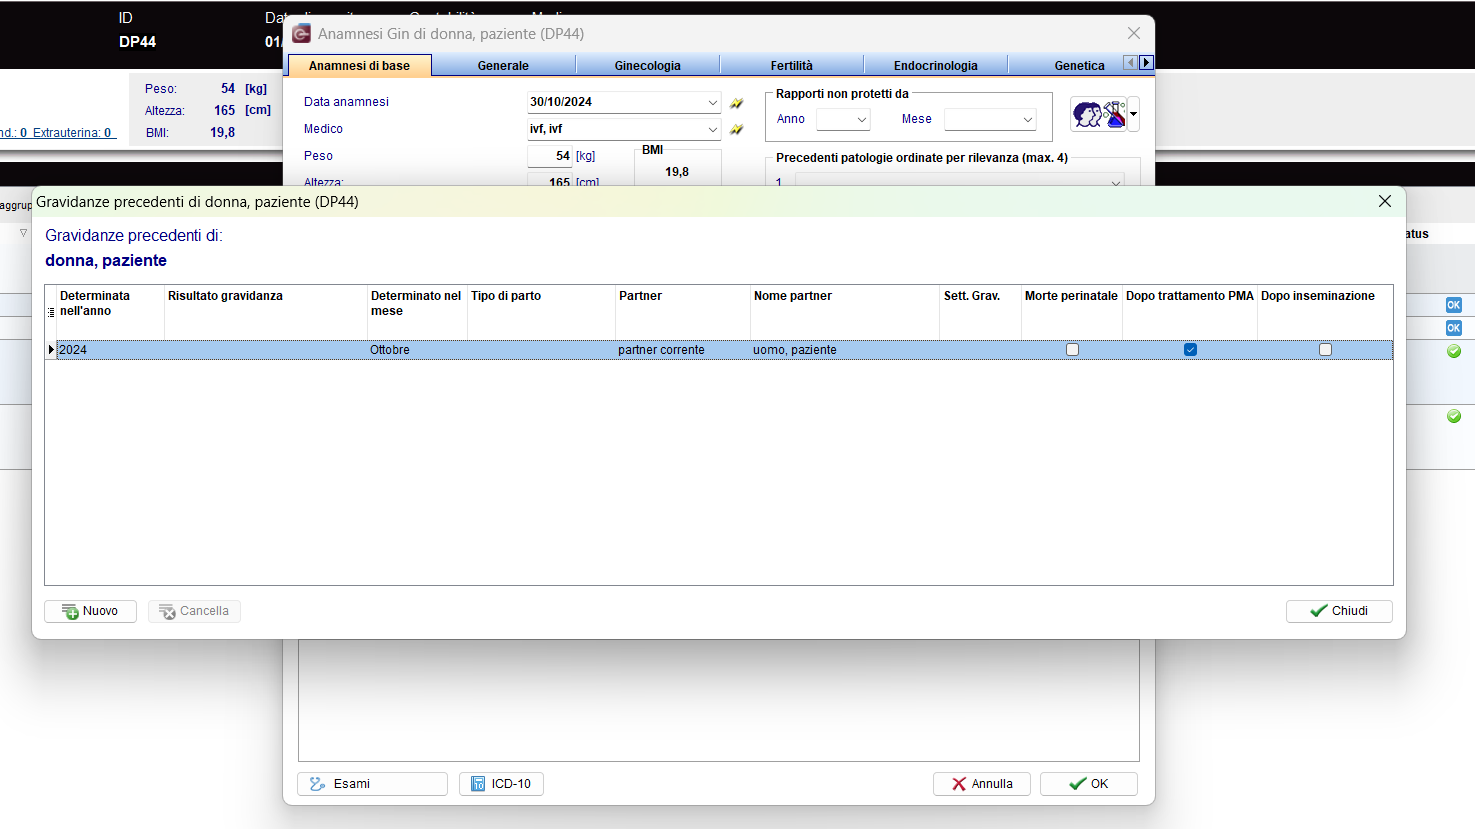Click Annulla in Anamnesi window
The image size is (1475, 829).
click(x=982, y=784)
